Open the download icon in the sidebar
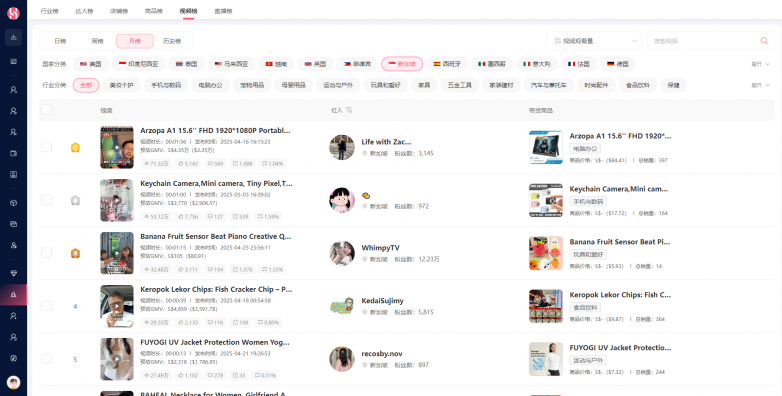 click(x=13, y=37)
